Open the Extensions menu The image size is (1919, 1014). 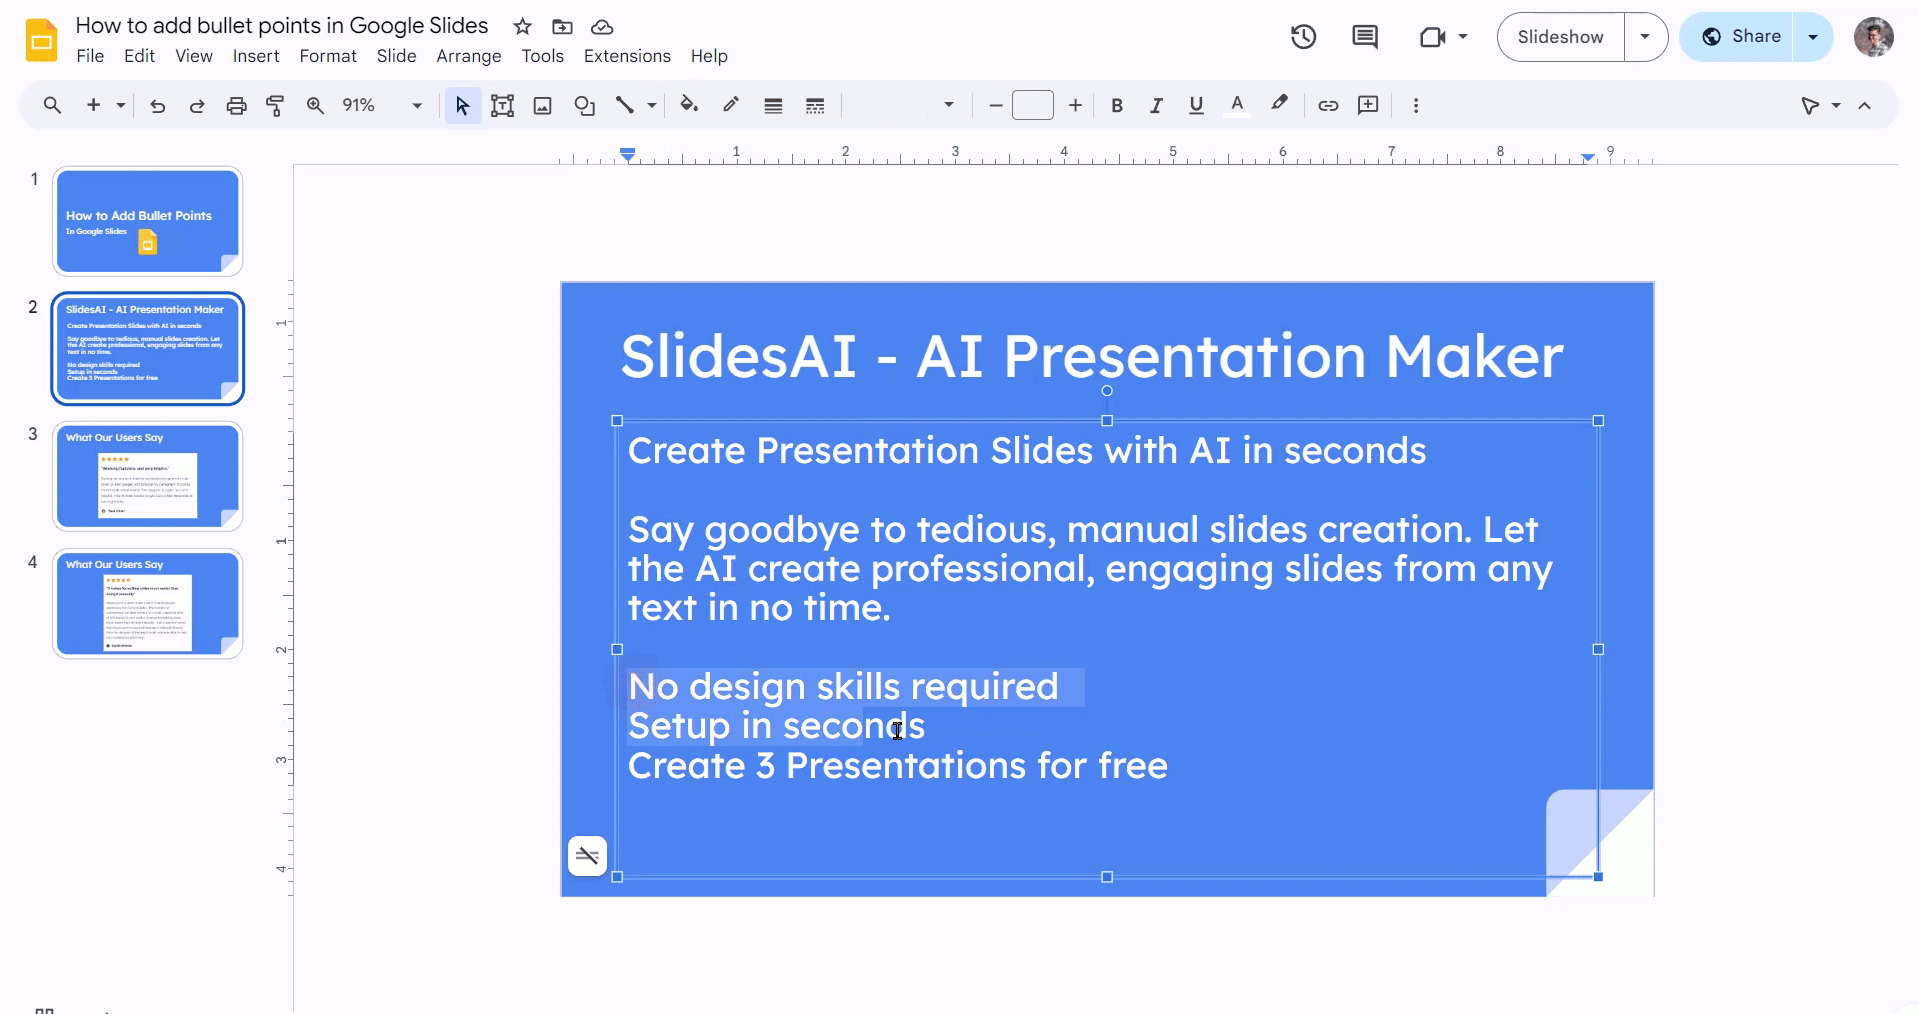click(626, 56)
